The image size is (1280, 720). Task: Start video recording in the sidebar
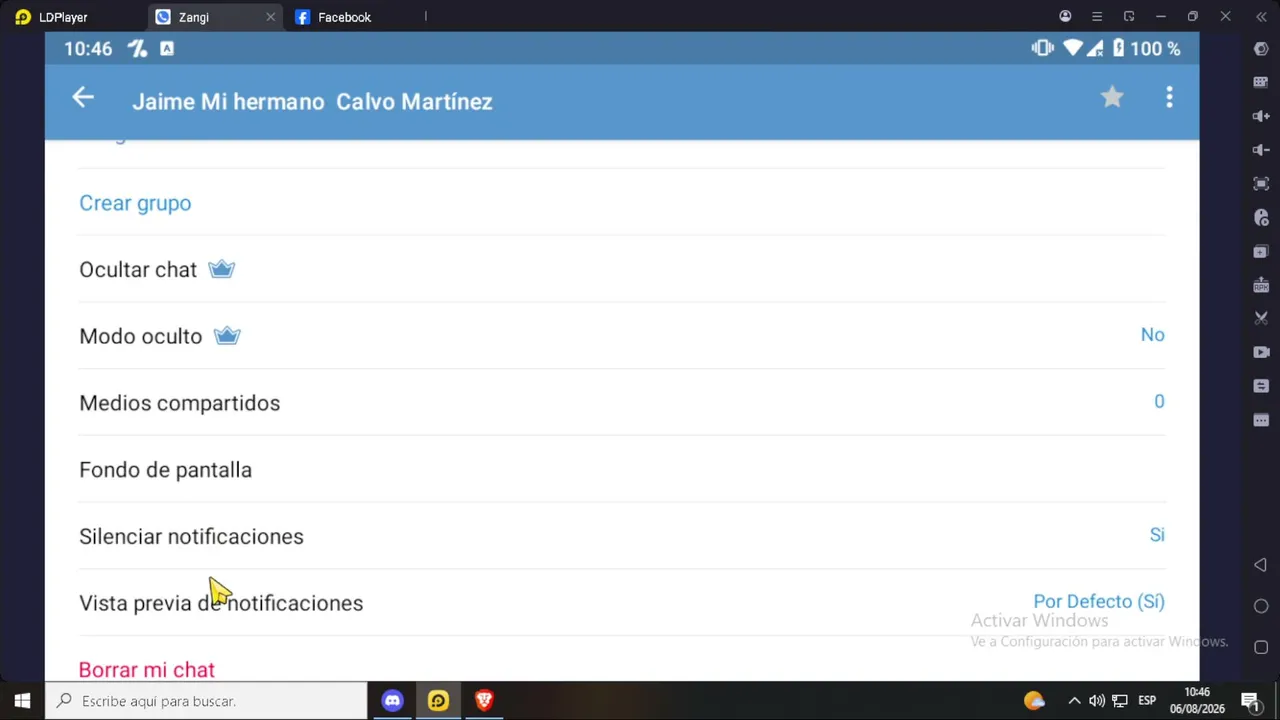tap(1261, 352)
